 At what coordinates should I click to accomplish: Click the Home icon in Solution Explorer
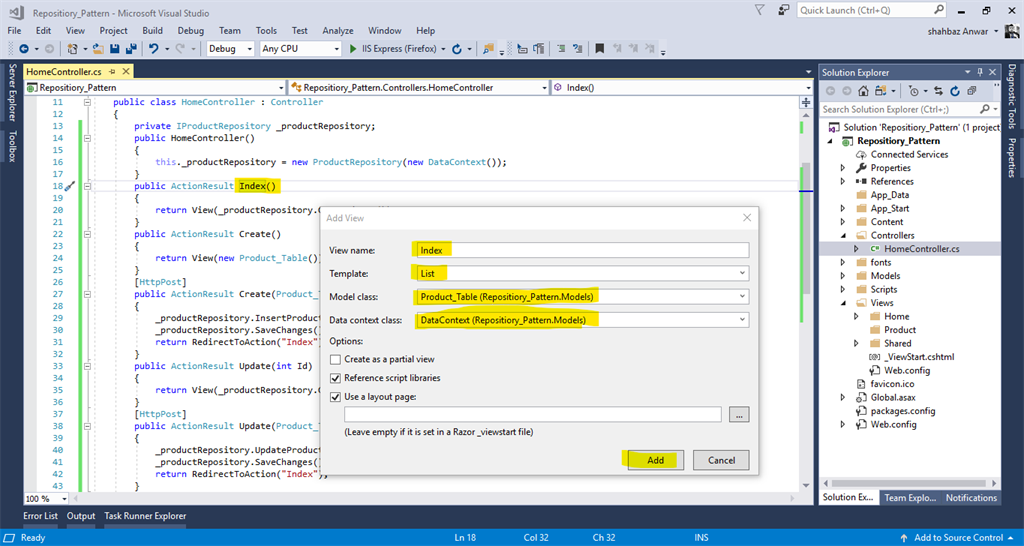863,90
